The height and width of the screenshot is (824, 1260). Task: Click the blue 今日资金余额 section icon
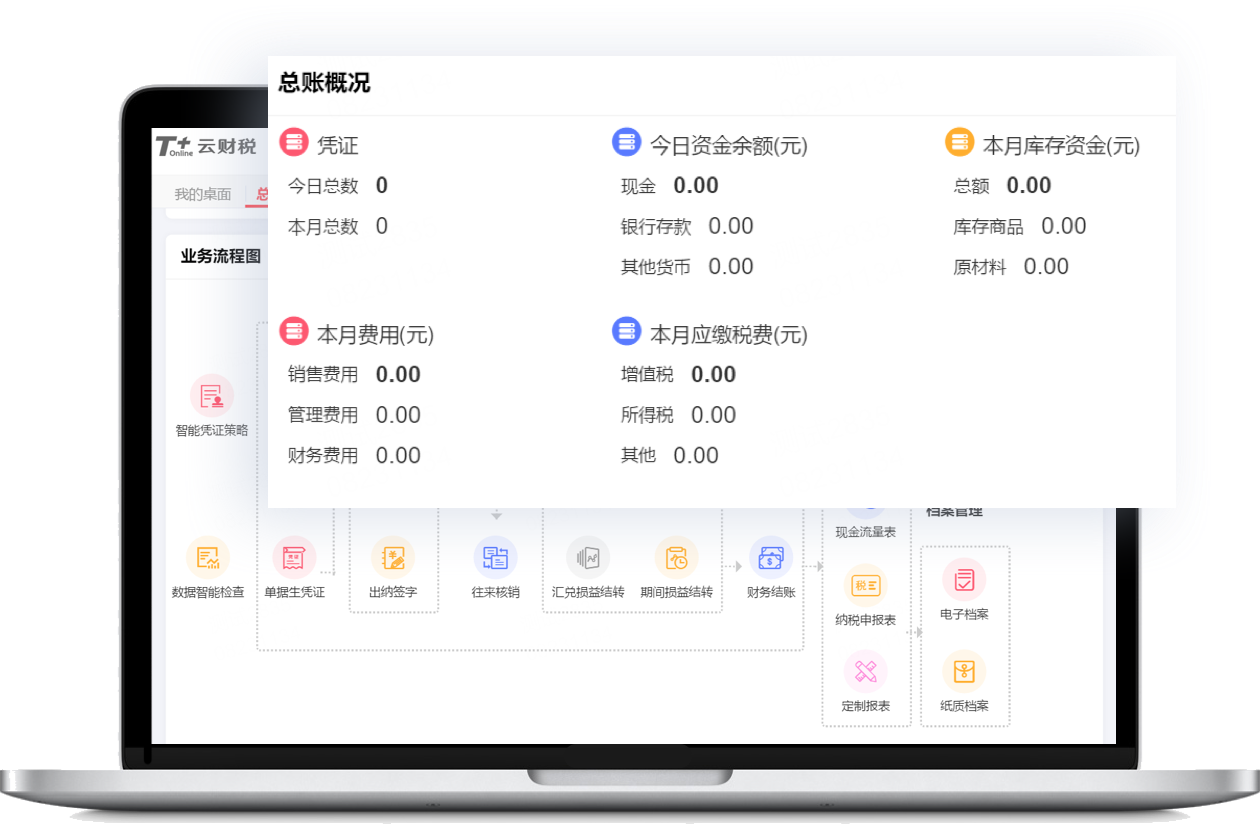pos(626,143)
